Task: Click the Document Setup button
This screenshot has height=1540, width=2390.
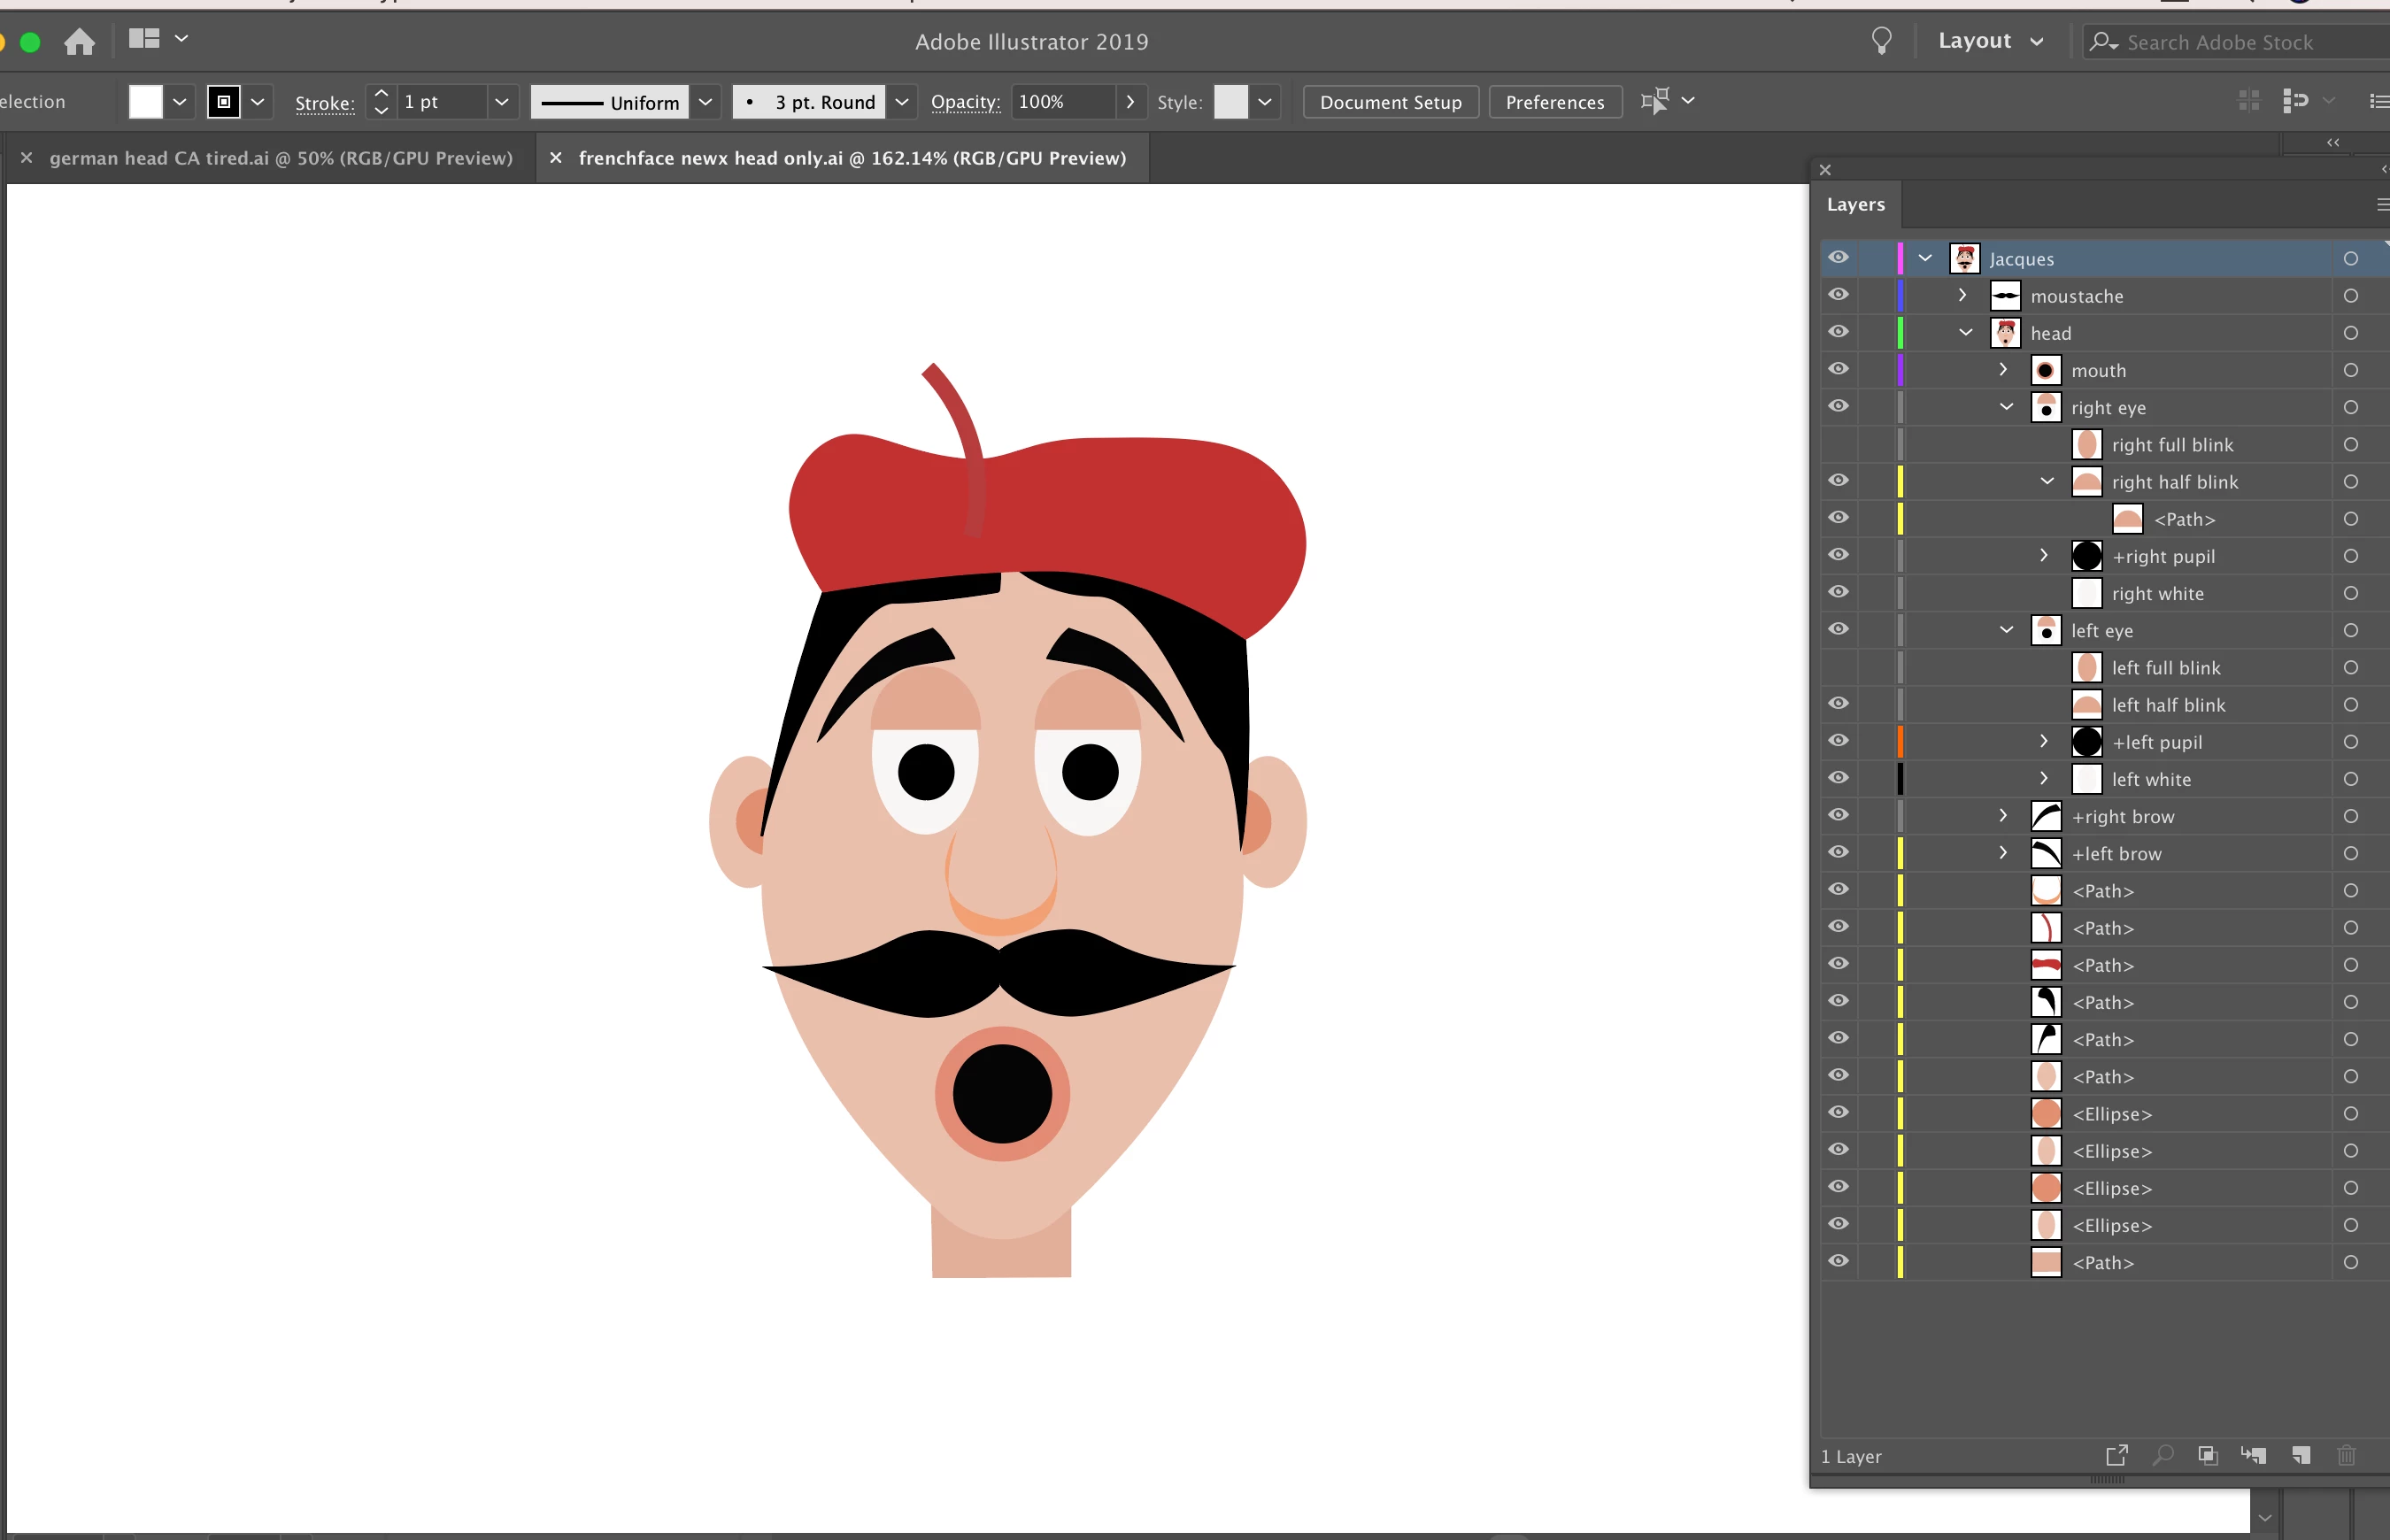Action: (x=1390, y=102)
